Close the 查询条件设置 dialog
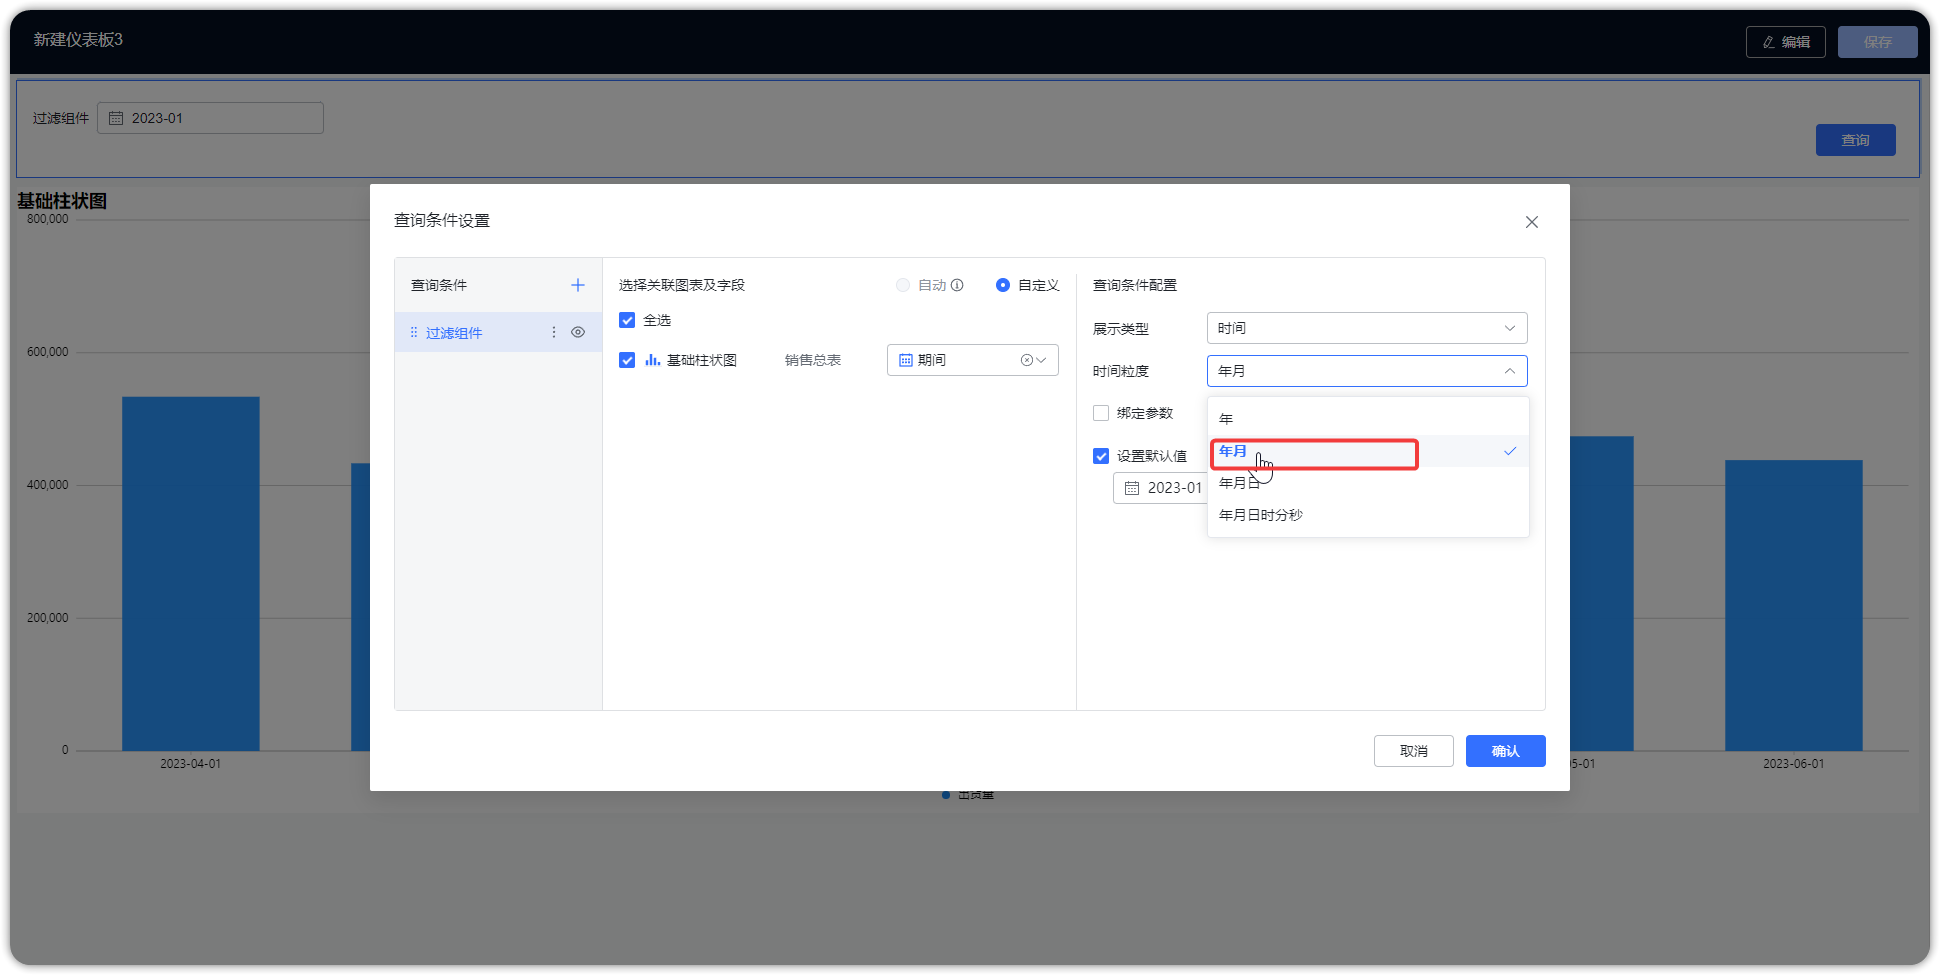Screen dimensions: 1940x975 pyautogui.click(x=1531, y=222)
